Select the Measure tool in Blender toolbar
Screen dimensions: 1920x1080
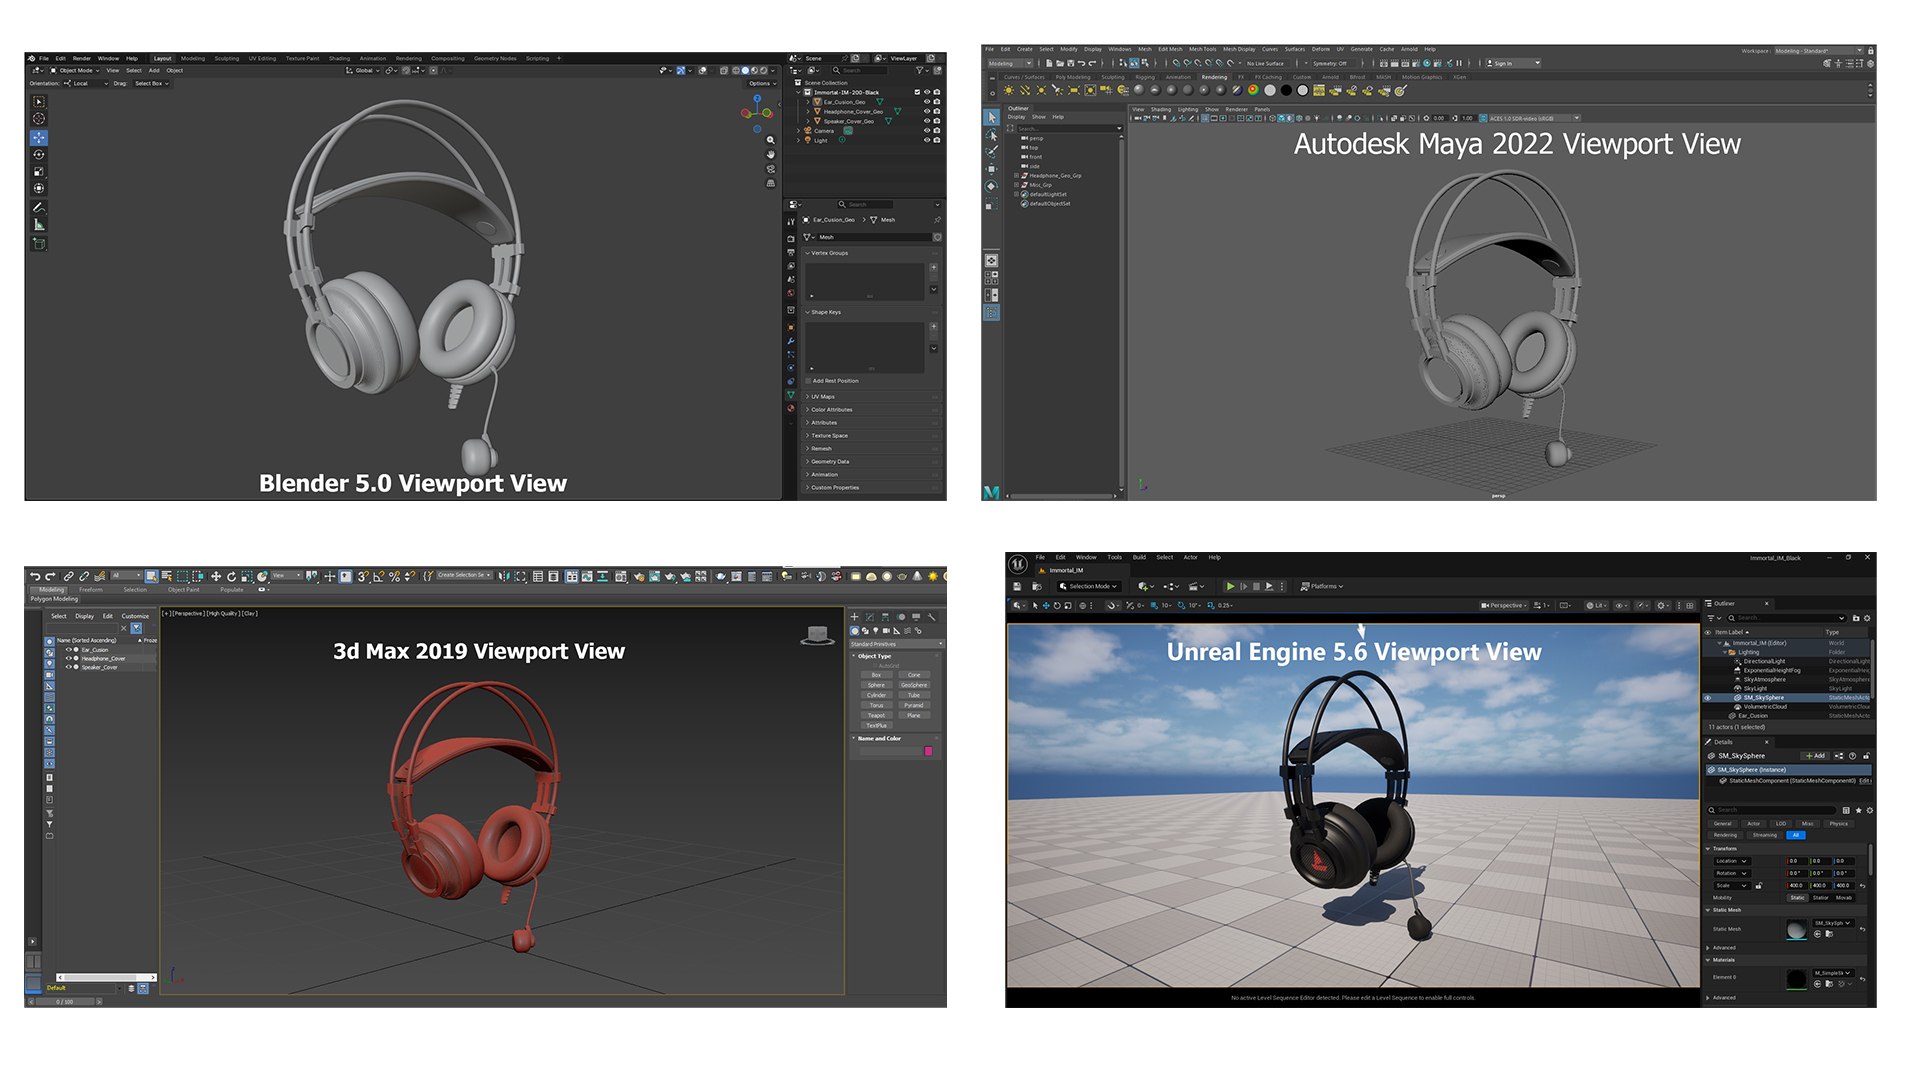pyautogui.click(x=39, y=225)
